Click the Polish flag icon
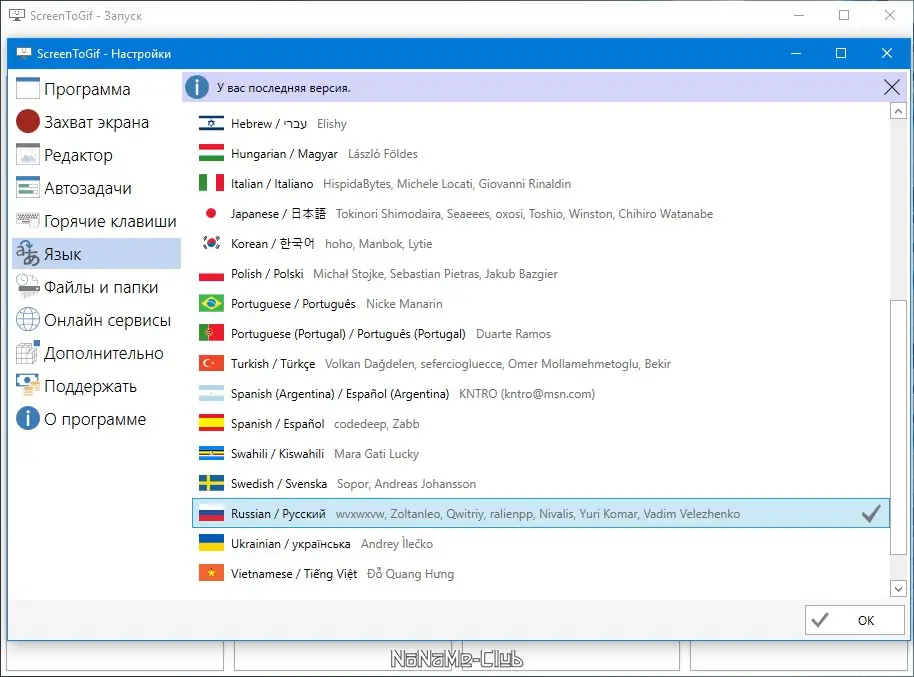The width and height of the screenshot is (914, 677). coord(211,273)
